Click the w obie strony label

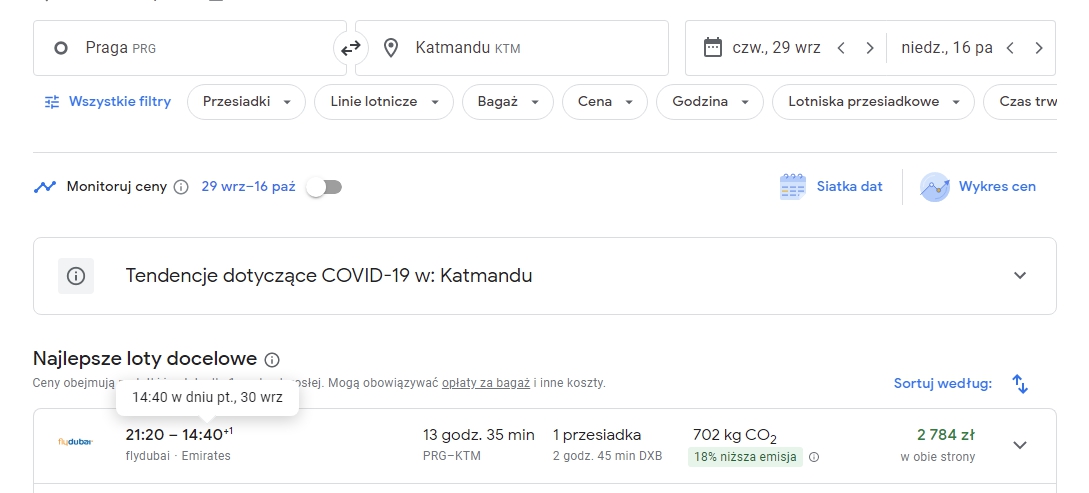[938, 457]
